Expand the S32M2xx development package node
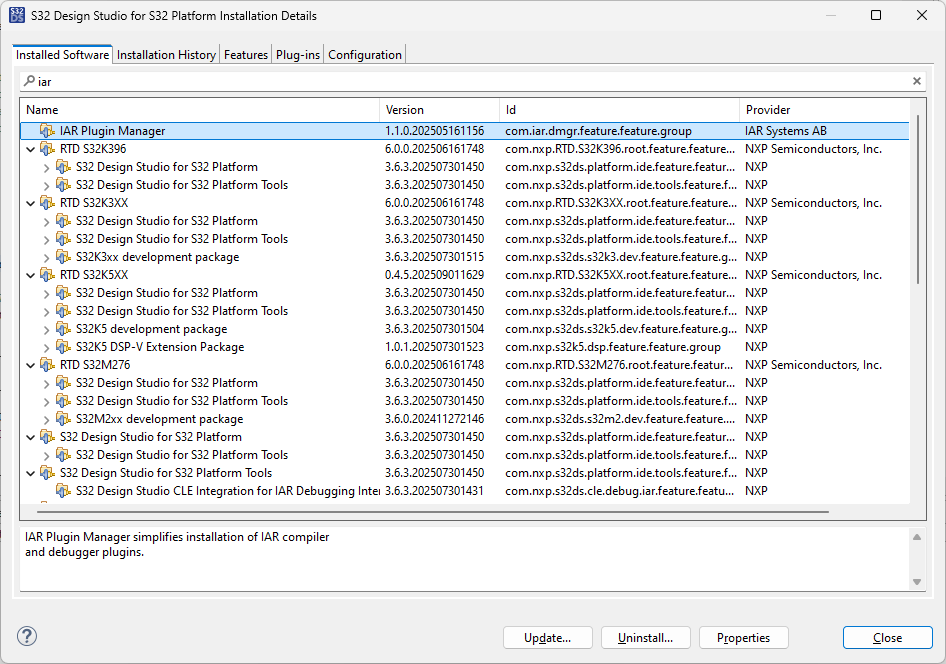 click(46, 419)
